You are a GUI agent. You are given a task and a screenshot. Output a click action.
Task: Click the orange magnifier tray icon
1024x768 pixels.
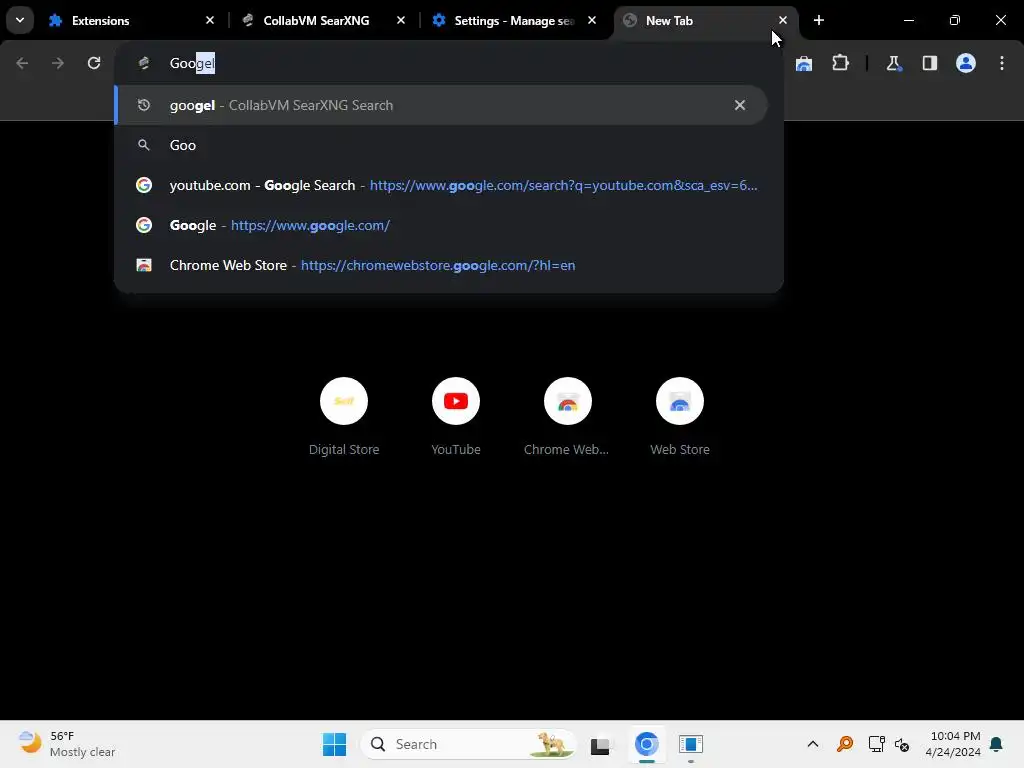[x=844, y=744]
